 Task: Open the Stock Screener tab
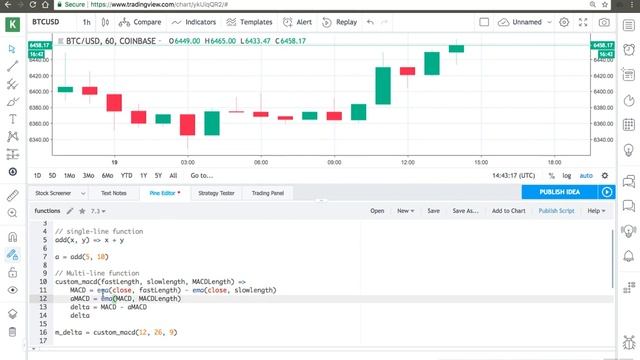[x=53, y=193]
